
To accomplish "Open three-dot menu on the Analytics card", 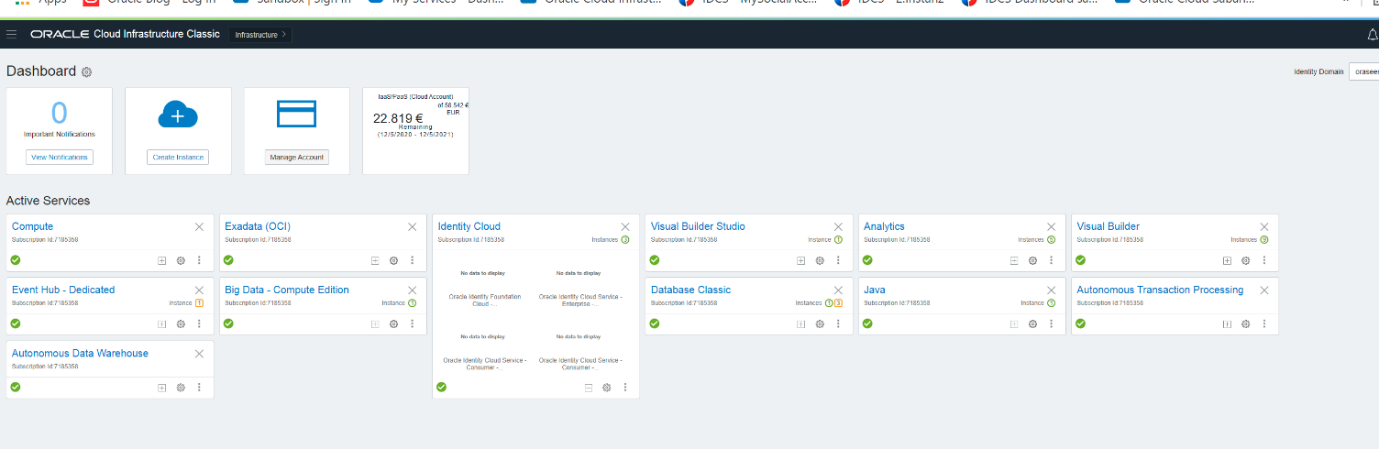I will coord(1051,261).
